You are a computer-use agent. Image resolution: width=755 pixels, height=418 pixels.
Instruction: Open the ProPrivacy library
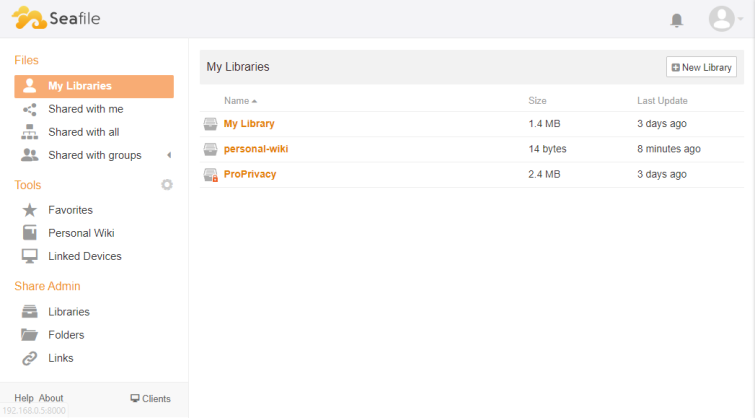click(250, 174)
